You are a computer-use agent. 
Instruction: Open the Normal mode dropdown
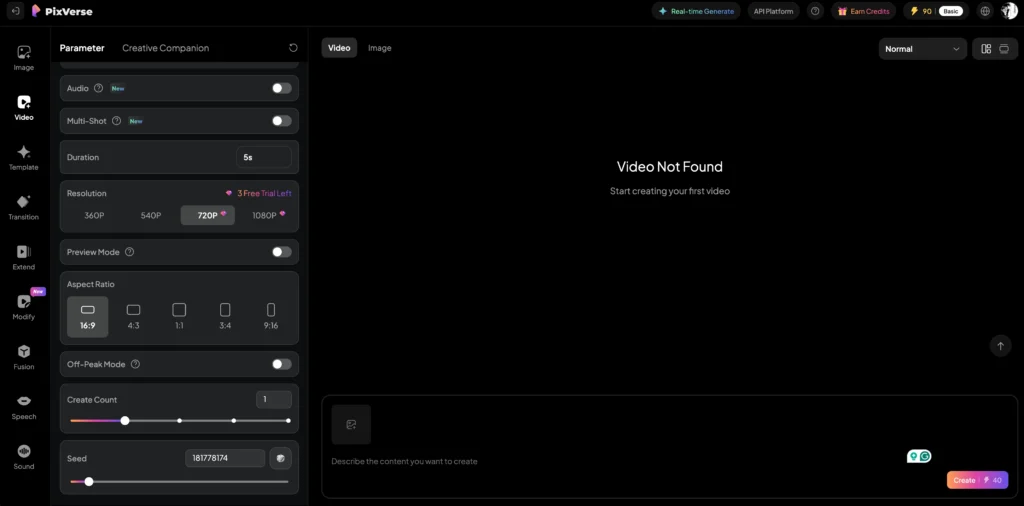(923, 49)
